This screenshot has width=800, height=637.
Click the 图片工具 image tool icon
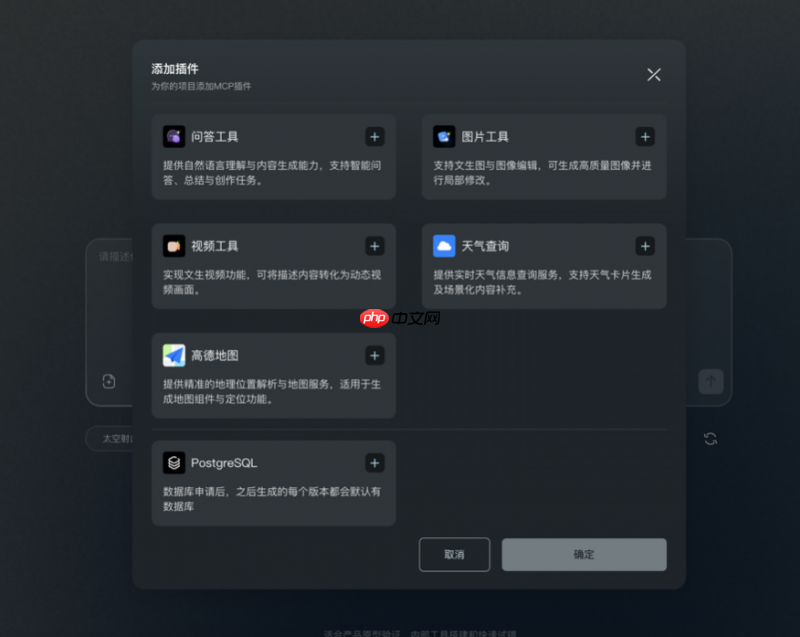tap(443, 136)
